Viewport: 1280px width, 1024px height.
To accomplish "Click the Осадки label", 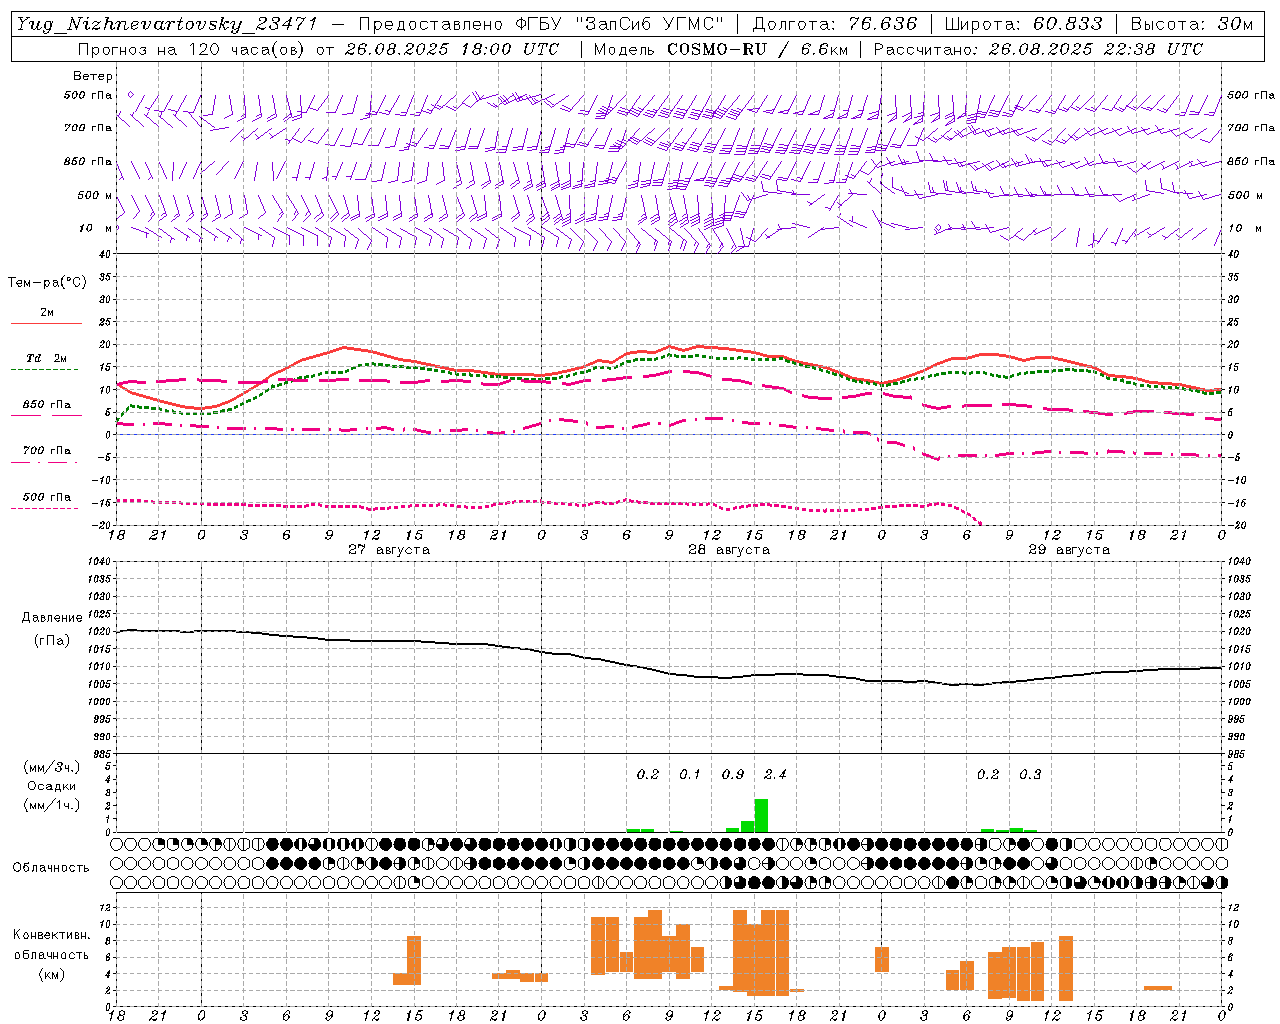I will pyautogui.click(x=52, y=786).
